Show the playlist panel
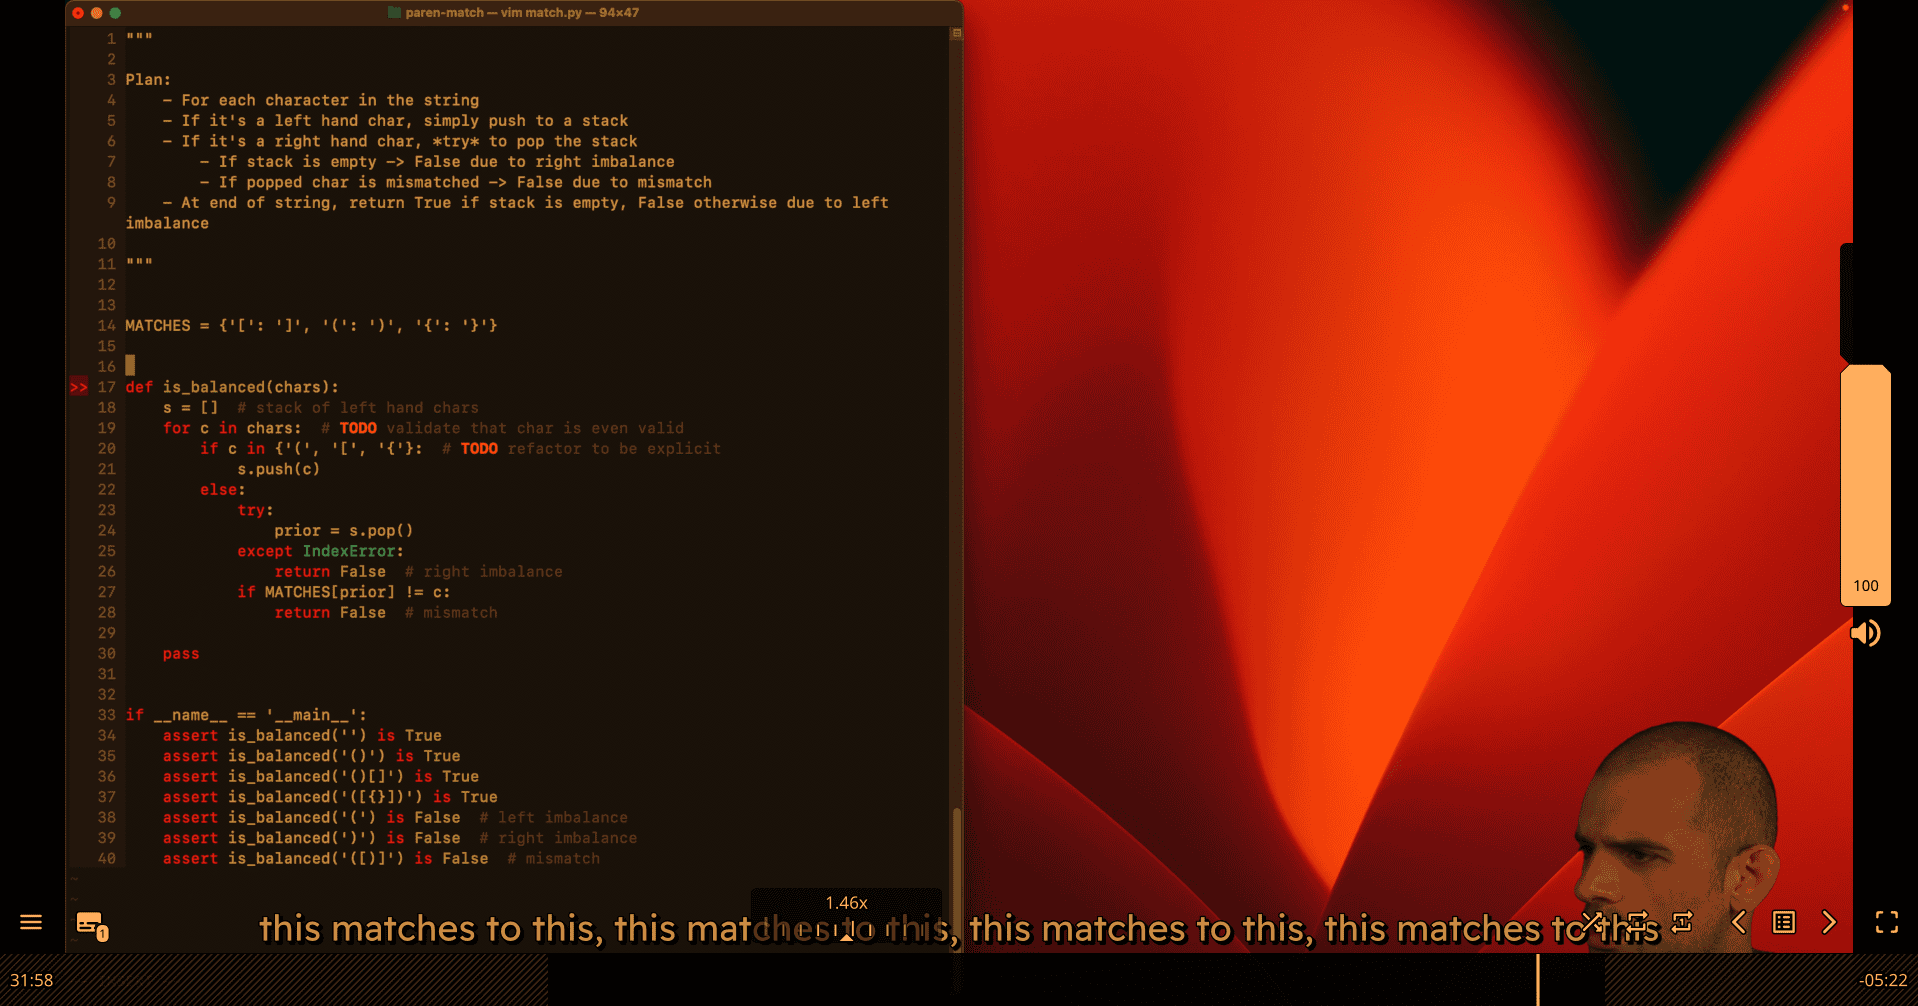1918x1006 pixels. click(x=1784, y=922)
